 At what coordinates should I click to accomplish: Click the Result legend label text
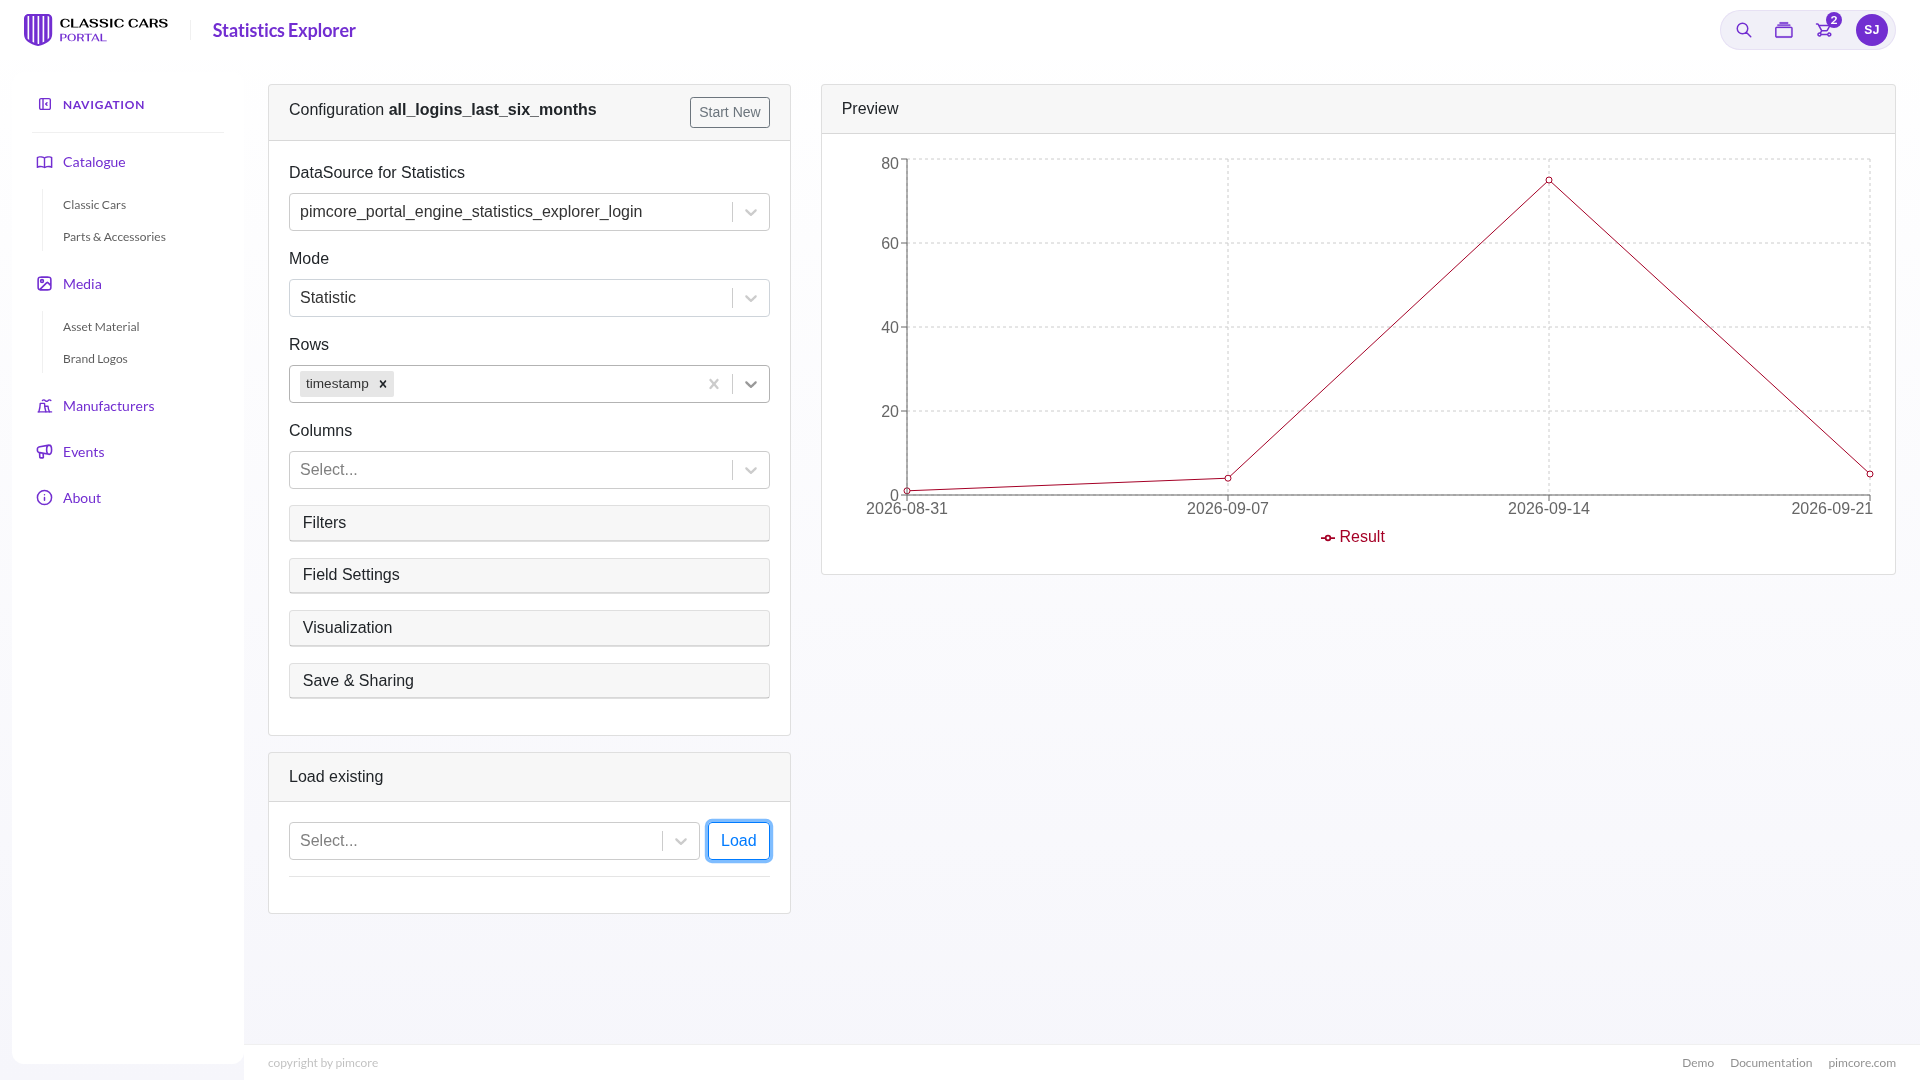(x=1362, y=537)
